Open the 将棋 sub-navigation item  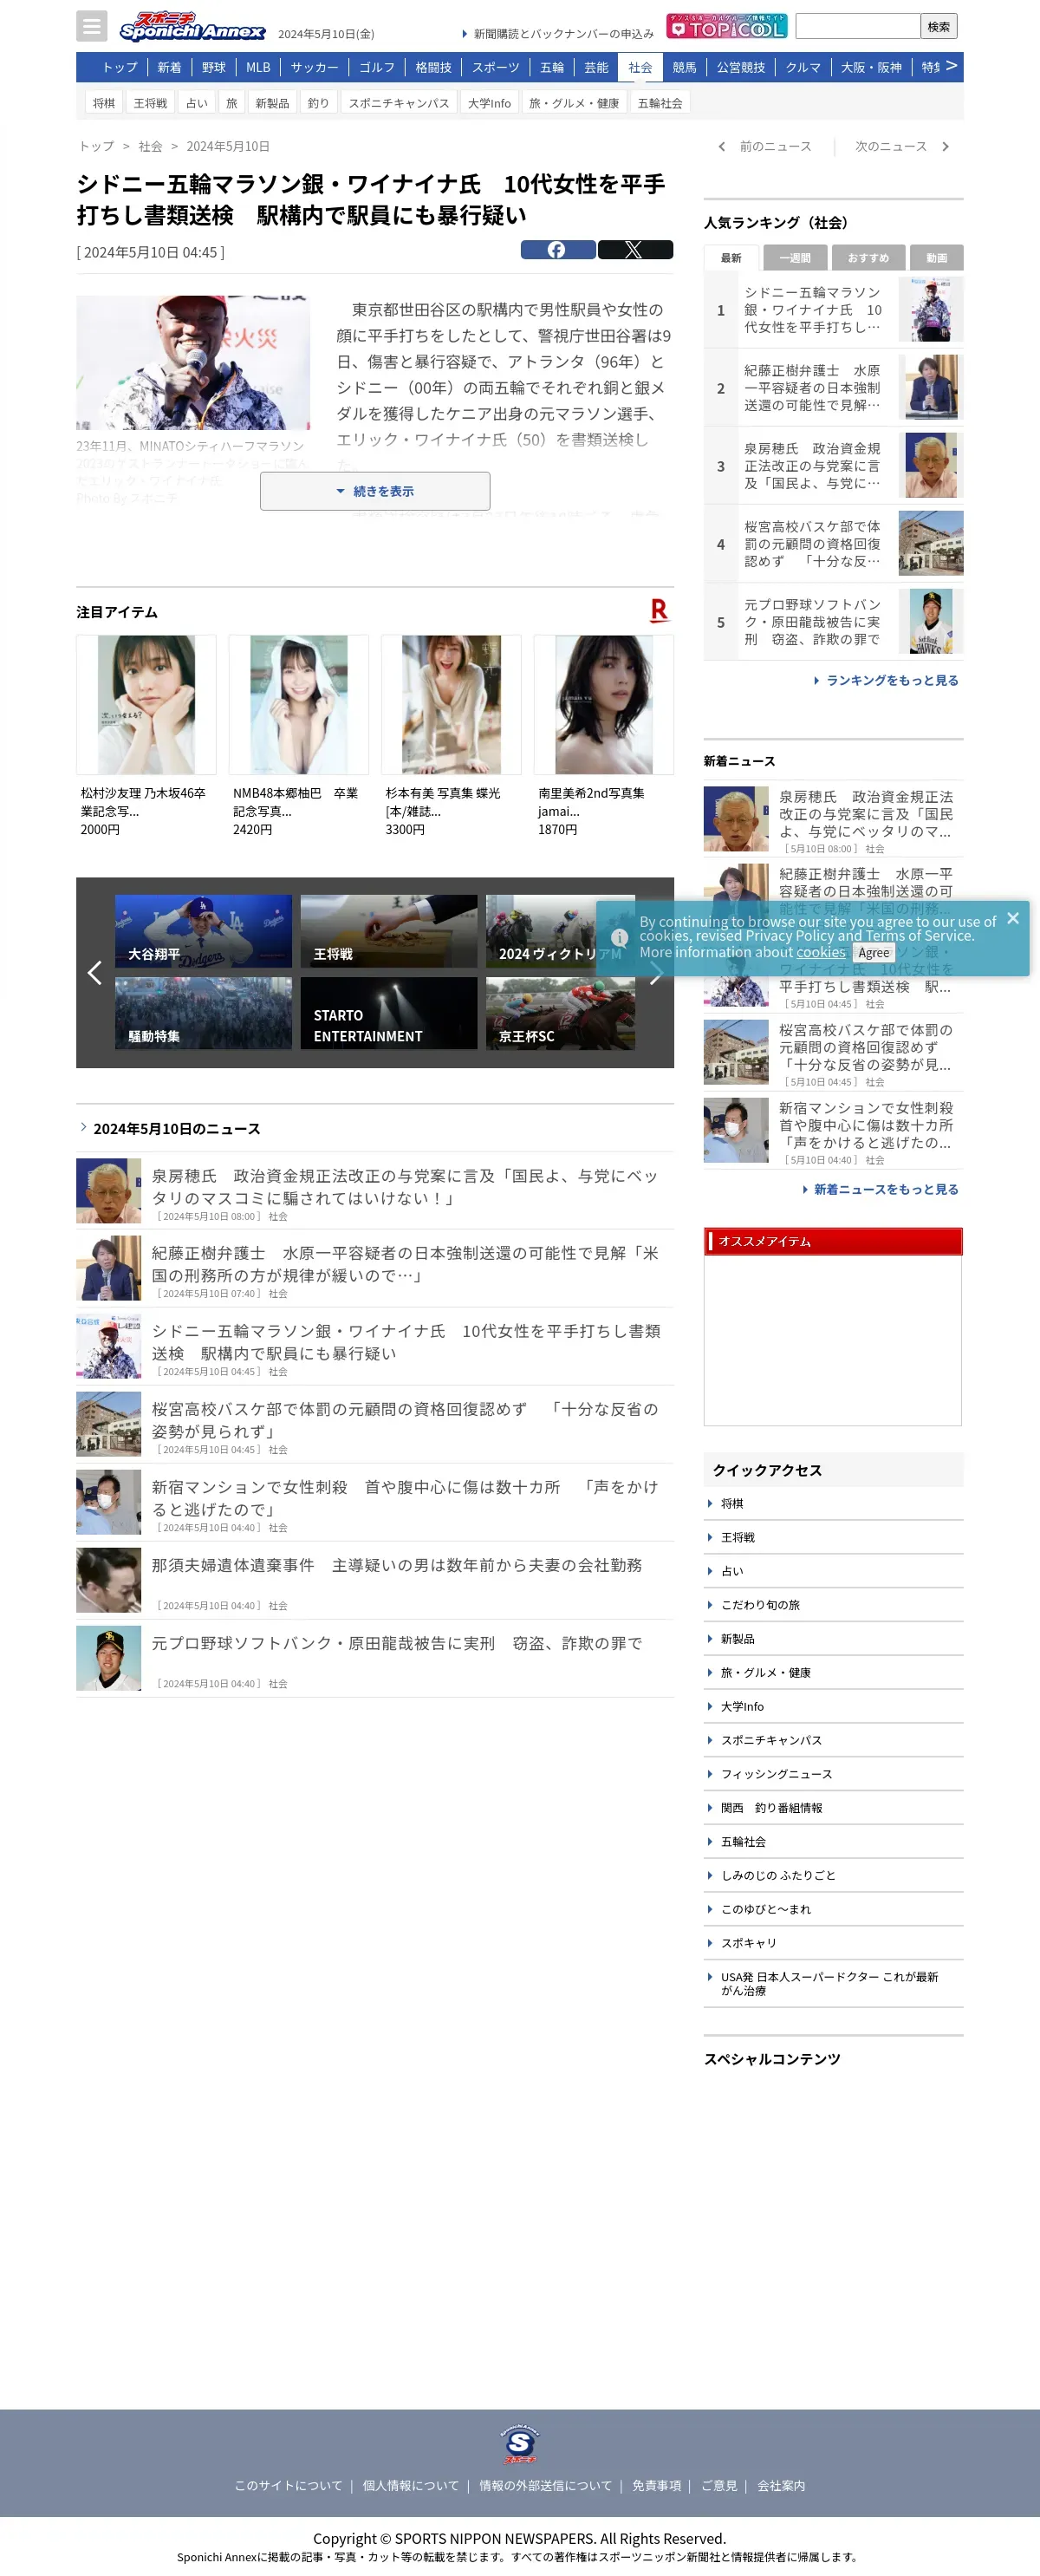click(x=104, y=103)
